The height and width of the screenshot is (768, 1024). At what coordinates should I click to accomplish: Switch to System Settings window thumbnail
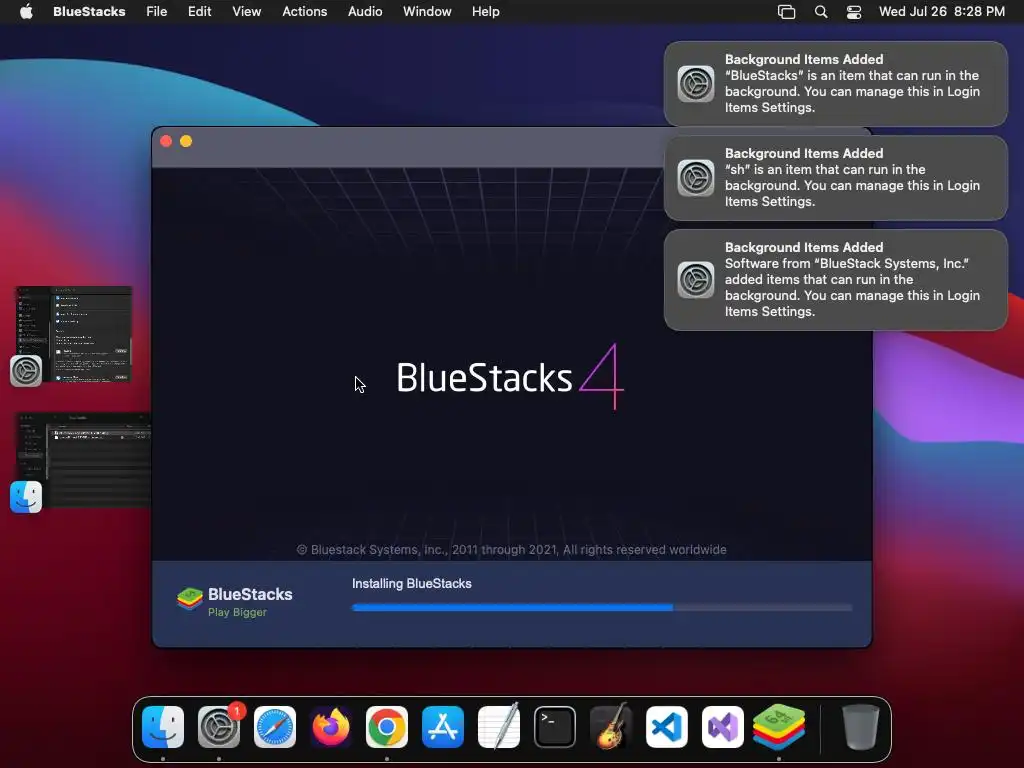pyautogui.click(x=73, y=334)
